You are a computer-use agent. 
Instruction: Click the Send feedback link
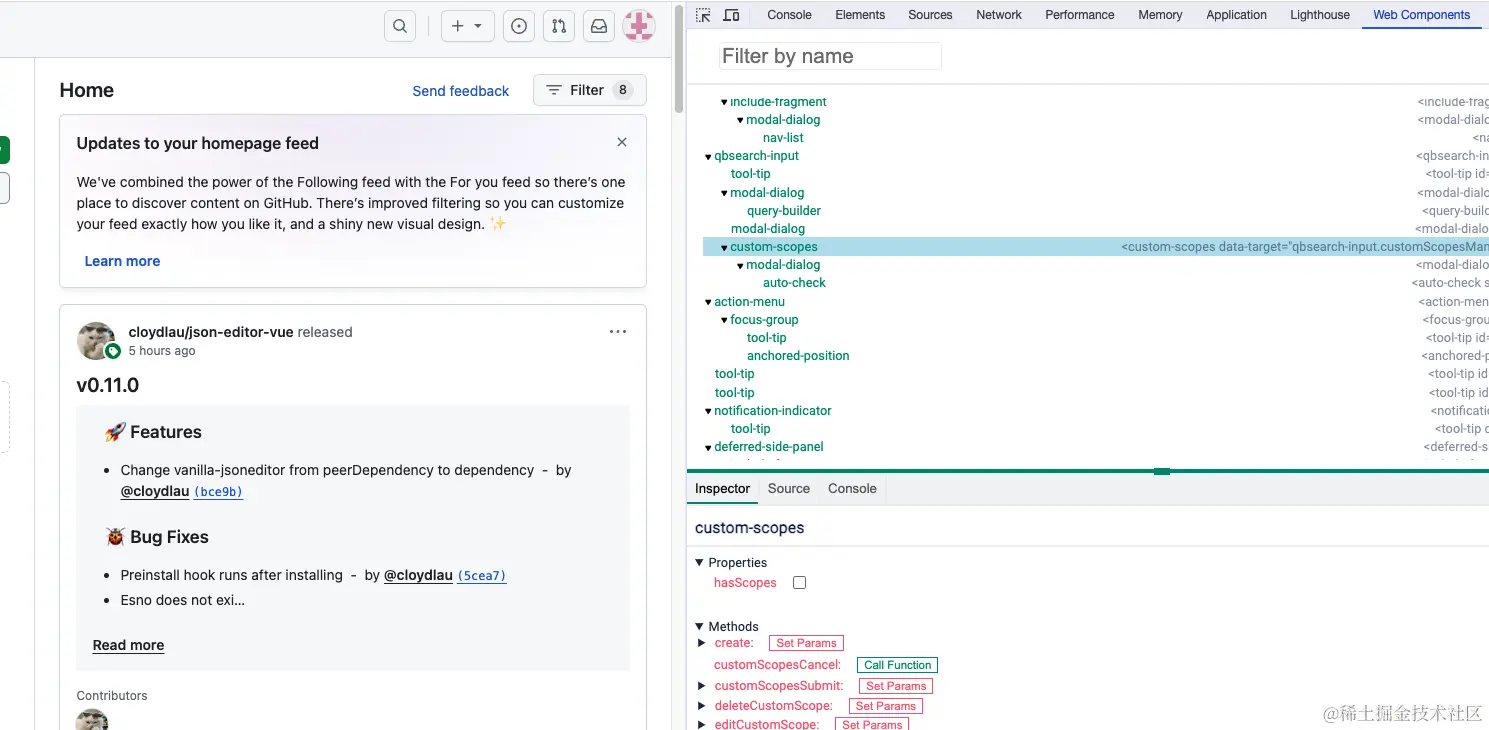click(461, 91)
